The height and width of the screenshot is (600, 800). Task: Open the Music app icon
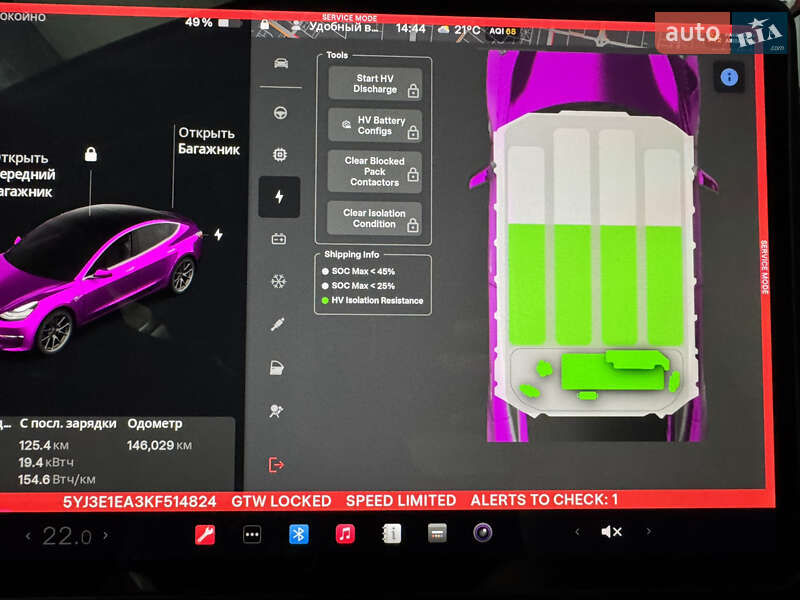tap(345, 534)
